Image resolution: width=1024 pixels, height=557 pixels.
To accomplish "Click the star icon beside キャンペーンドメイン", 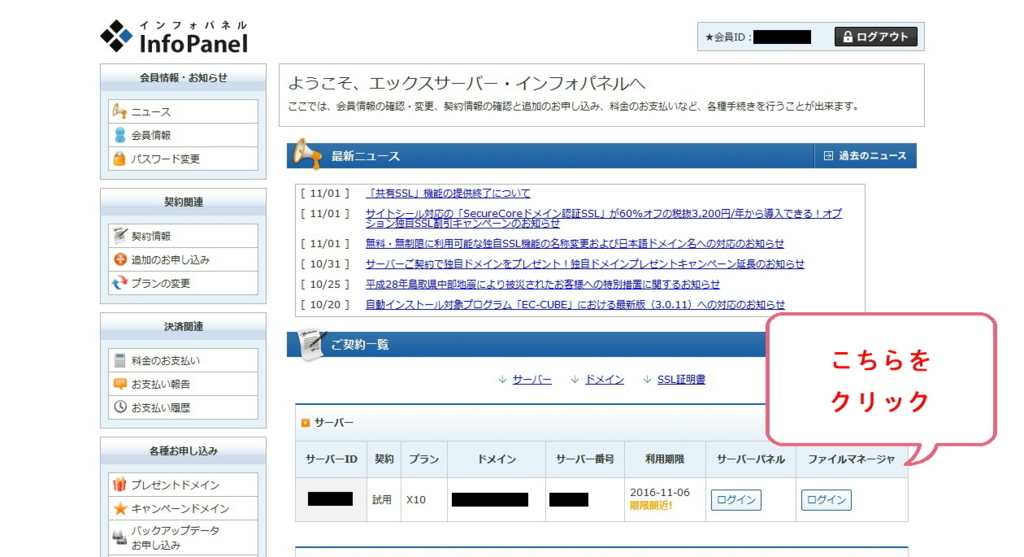I will pos(120,508).
